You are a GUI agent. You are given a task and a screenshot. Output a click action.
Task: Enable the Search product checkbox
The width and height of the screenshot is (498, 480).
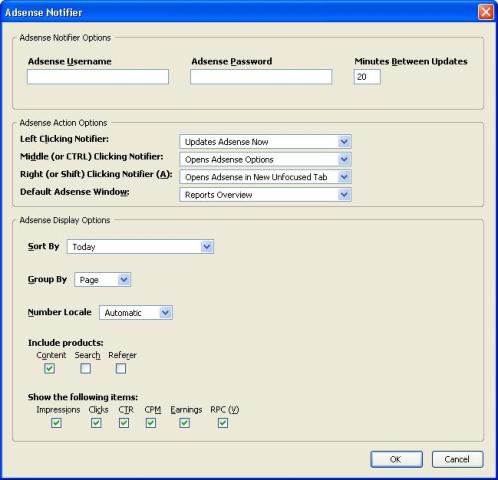[x=86, y=368]
